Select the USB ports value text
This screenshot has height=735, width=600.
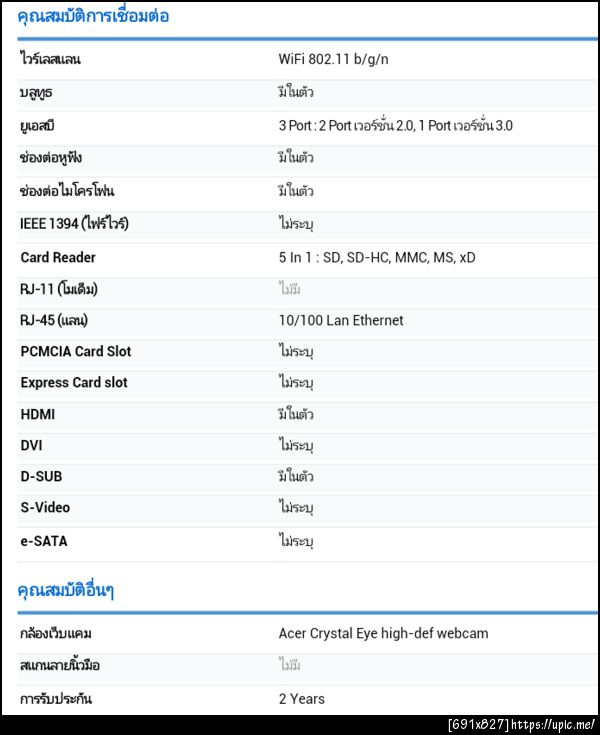[395, 126]
